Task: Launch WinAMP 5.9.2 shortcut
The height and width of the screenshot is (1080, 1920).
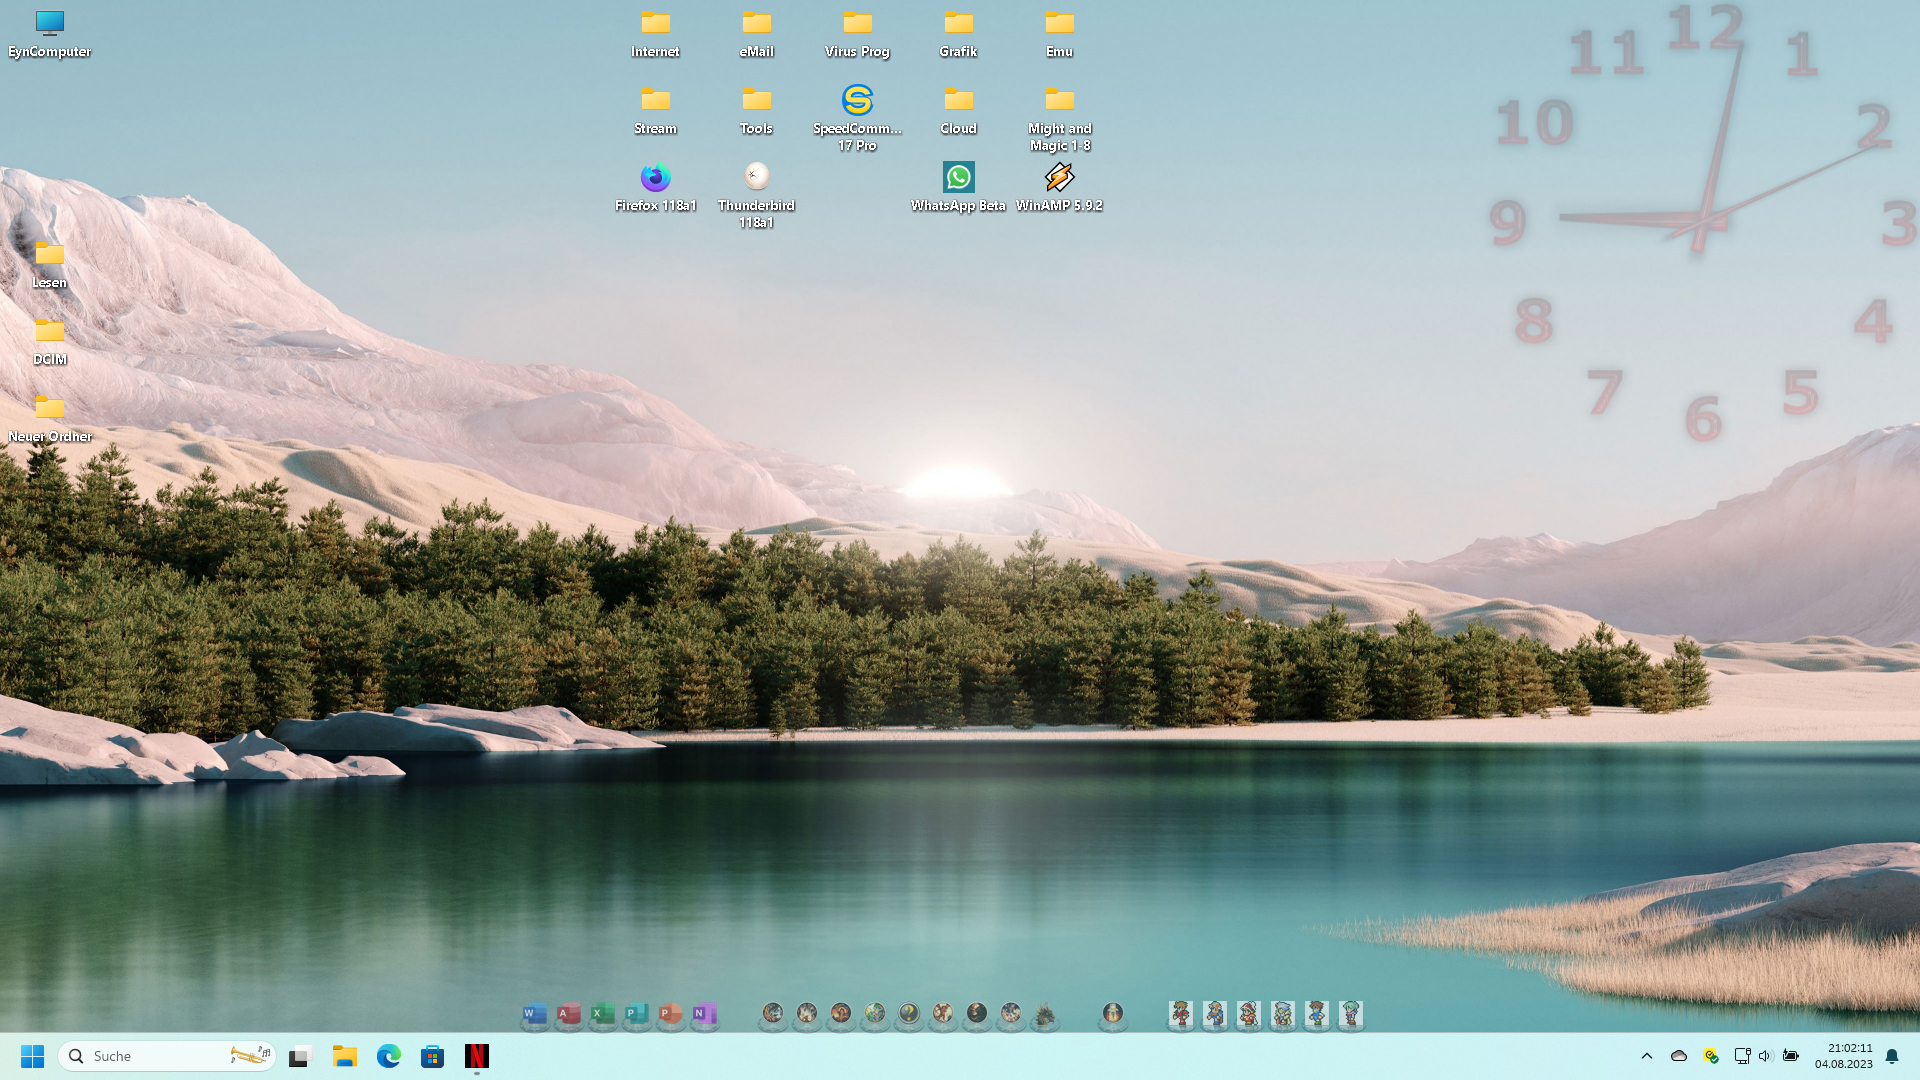Action: 1059,178
